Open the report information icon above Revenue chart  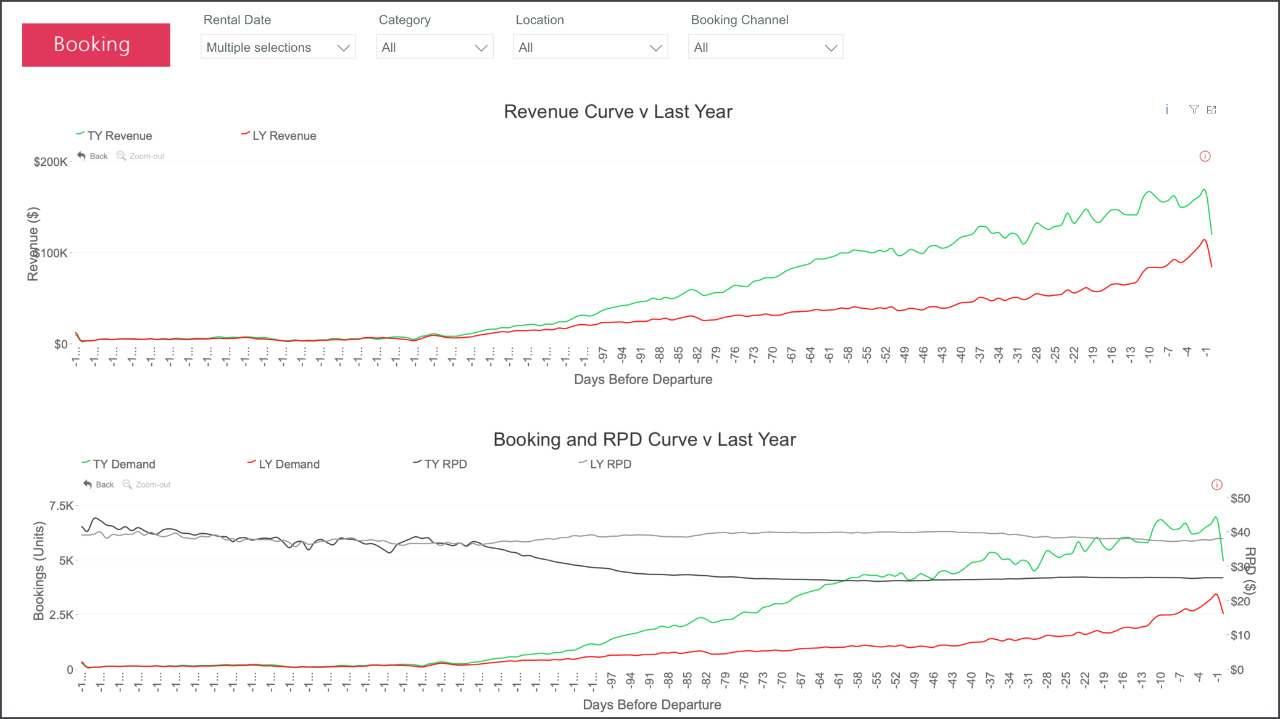tap(1167, 110)
